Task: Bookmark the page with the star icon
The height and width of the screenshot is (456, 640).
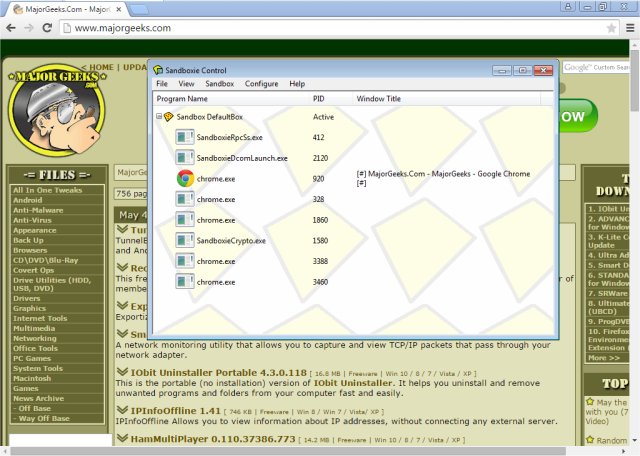Action: (612, 28)
